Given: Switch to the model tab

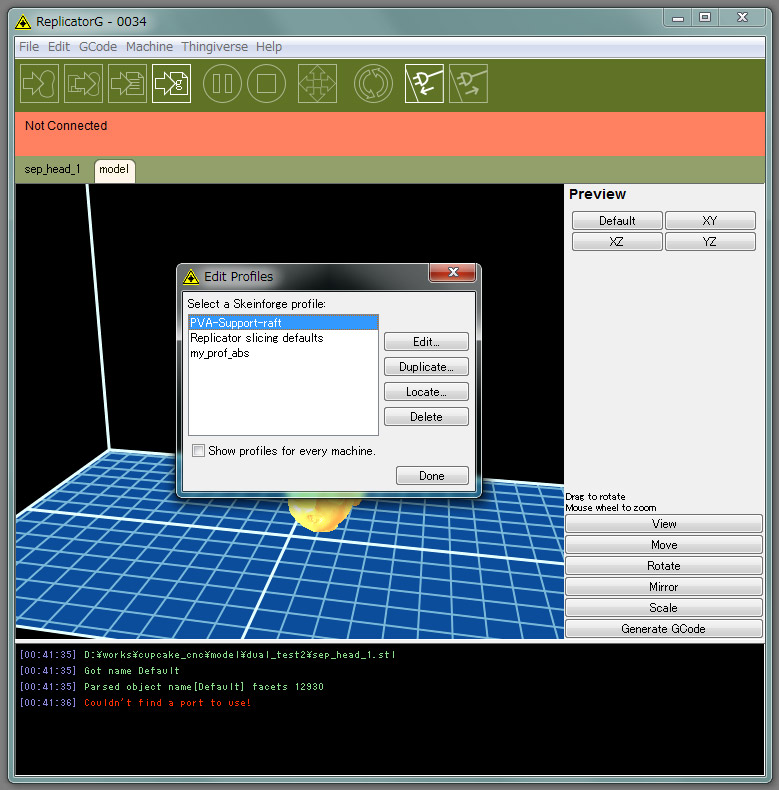Looking at the screenshot, I should (x=114, y=170).
